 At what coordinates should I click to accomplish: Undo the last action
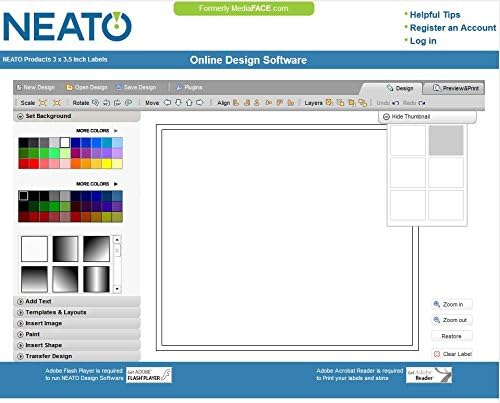tap(388, 103)
